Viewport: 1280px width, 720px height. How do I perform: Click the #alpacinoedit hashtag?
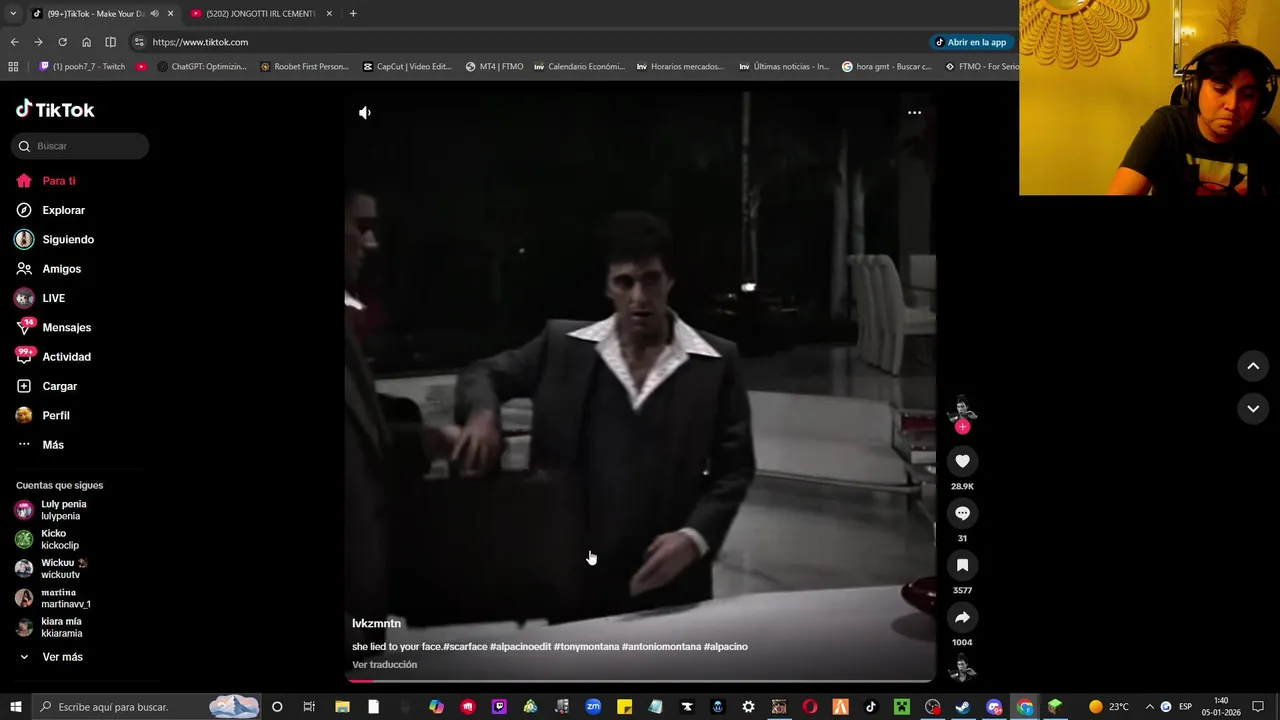[x=520, y=647]
